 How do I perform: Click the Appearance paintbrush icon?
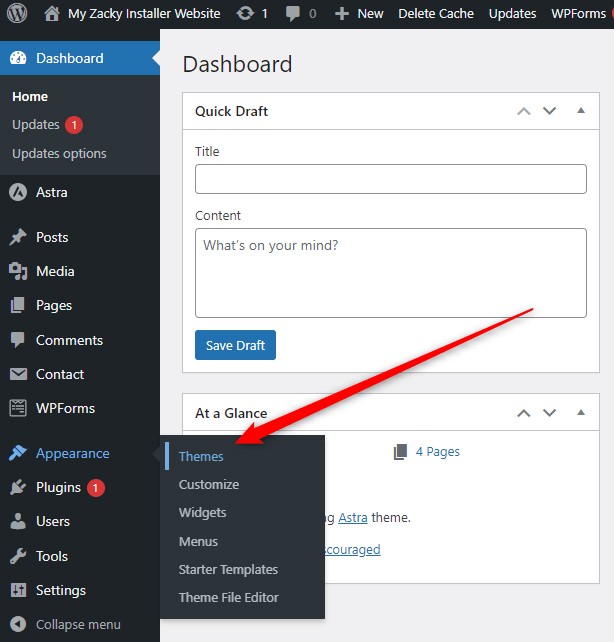click(x=18, y=453)
